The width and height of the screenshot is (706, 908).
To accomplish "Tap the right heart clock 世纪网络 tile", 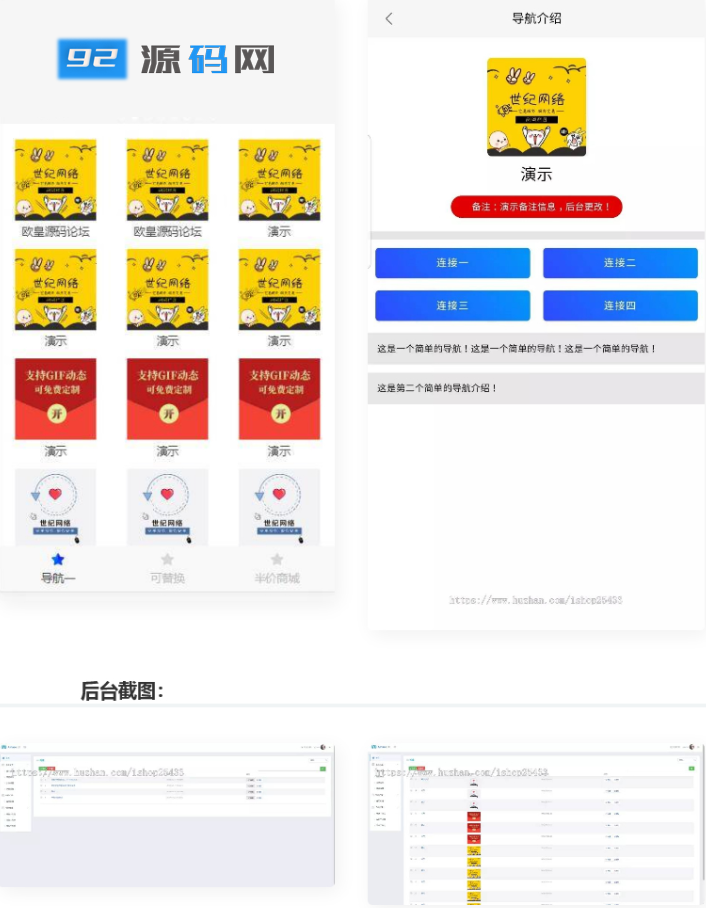I will pos(279,506).
